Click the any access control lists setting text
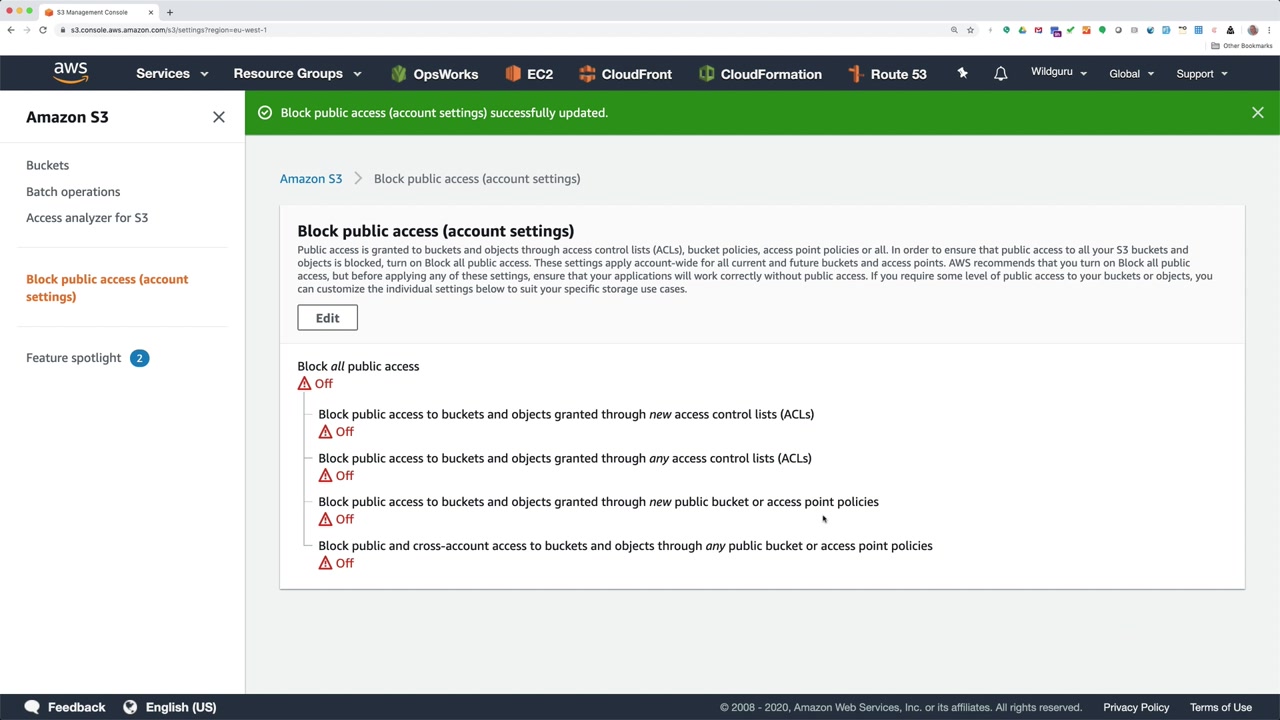 point(565,458)
